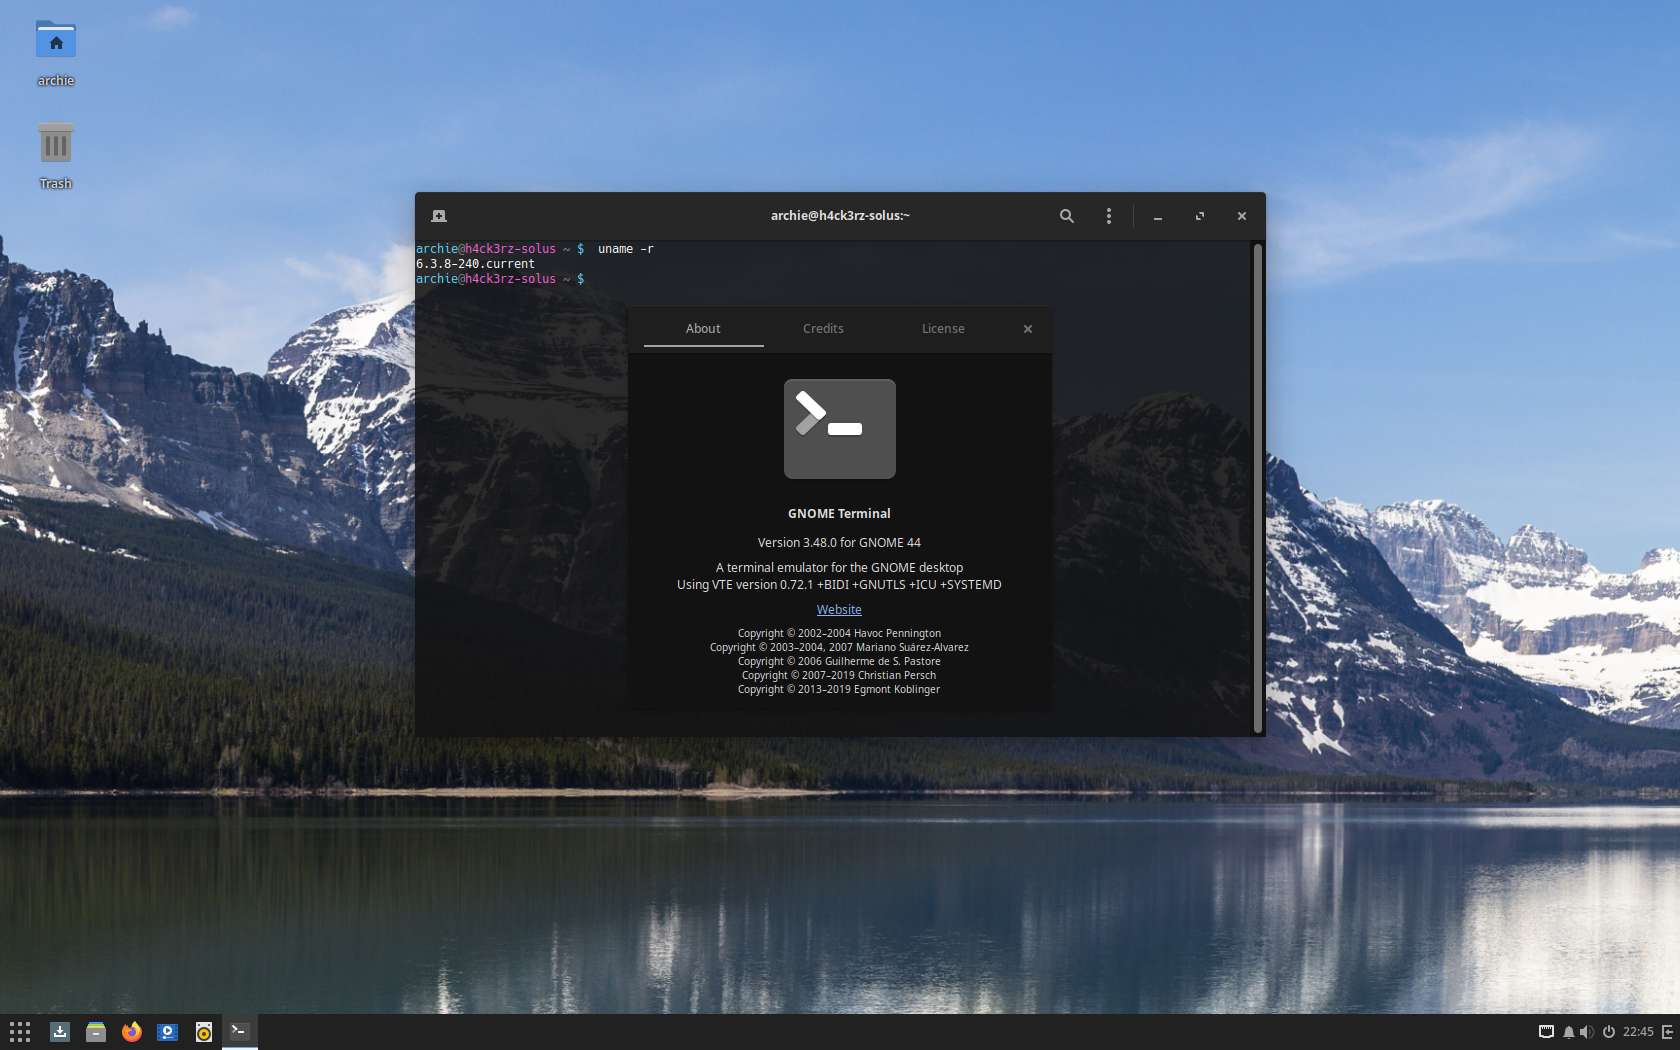Open the video player from panel
1680x1050 pixels.
[168, 1032]
